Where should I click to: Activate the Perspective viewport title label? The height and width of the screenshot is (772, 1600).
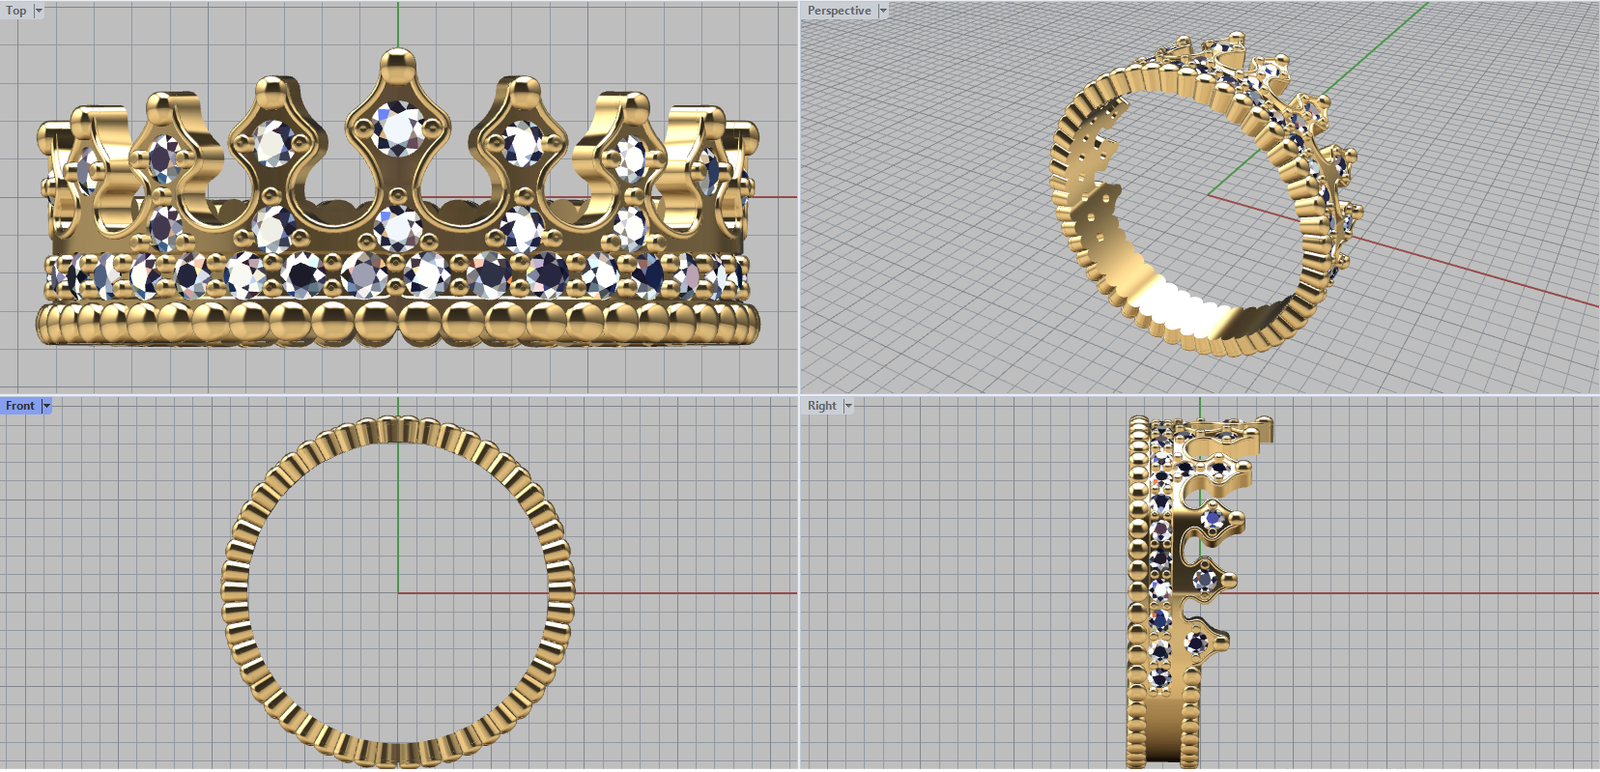(839, 11)
